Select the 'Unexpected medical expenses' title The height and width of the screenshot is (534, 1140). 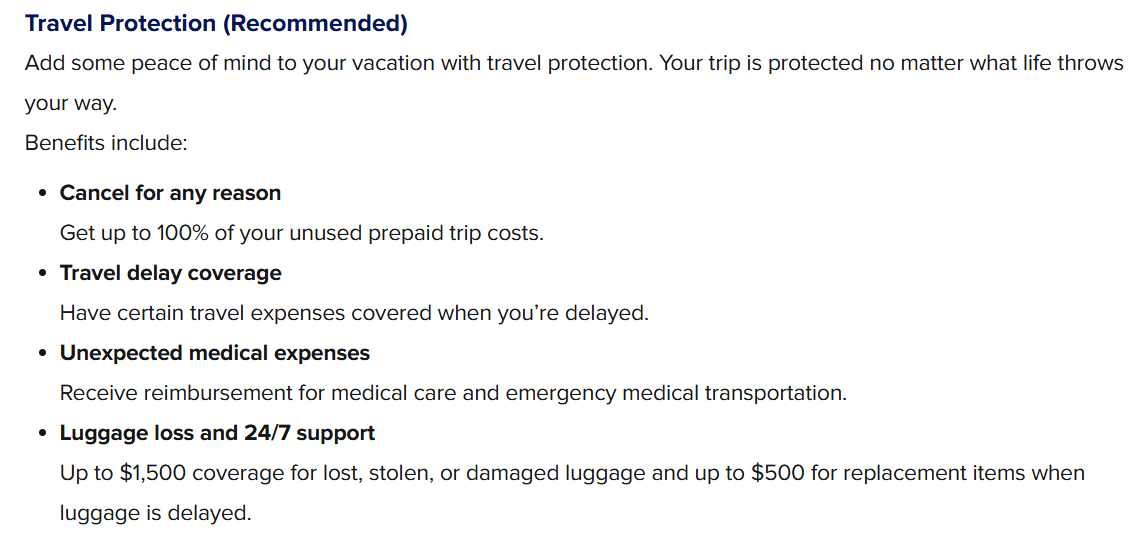point(214,353)
